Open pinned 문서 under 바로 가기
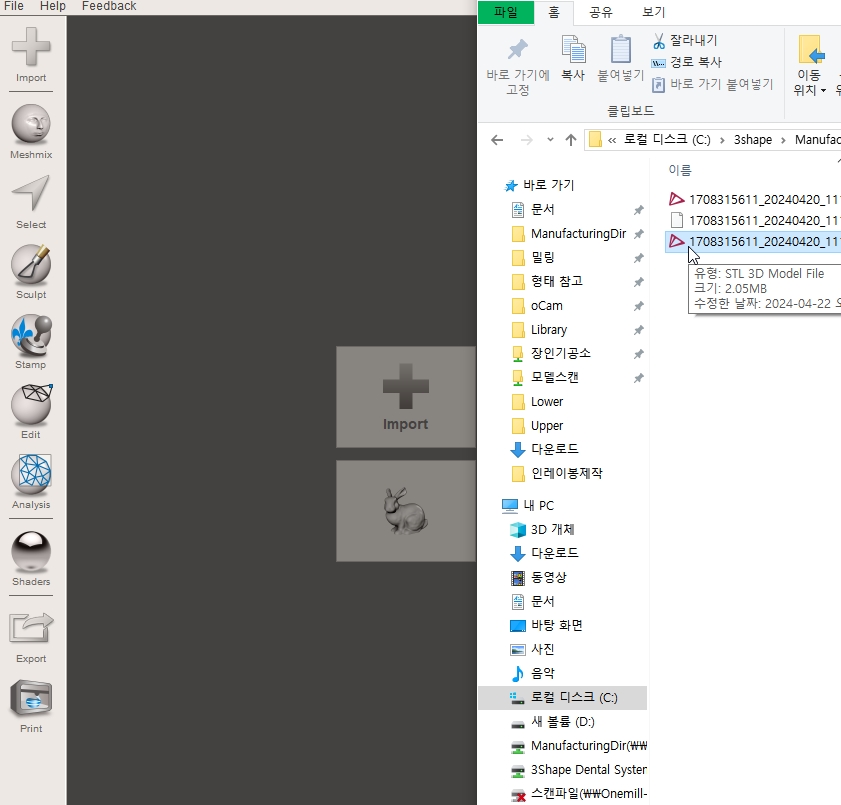 (533, 210)
